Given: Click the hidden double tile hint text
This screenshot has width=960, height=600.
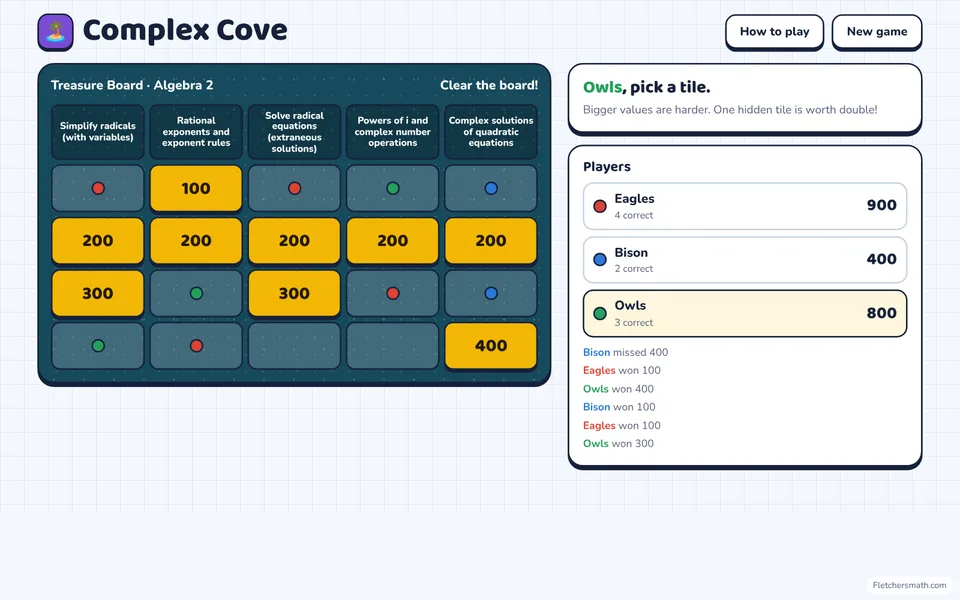Looking at the screenshot, I should pos(730,110).
